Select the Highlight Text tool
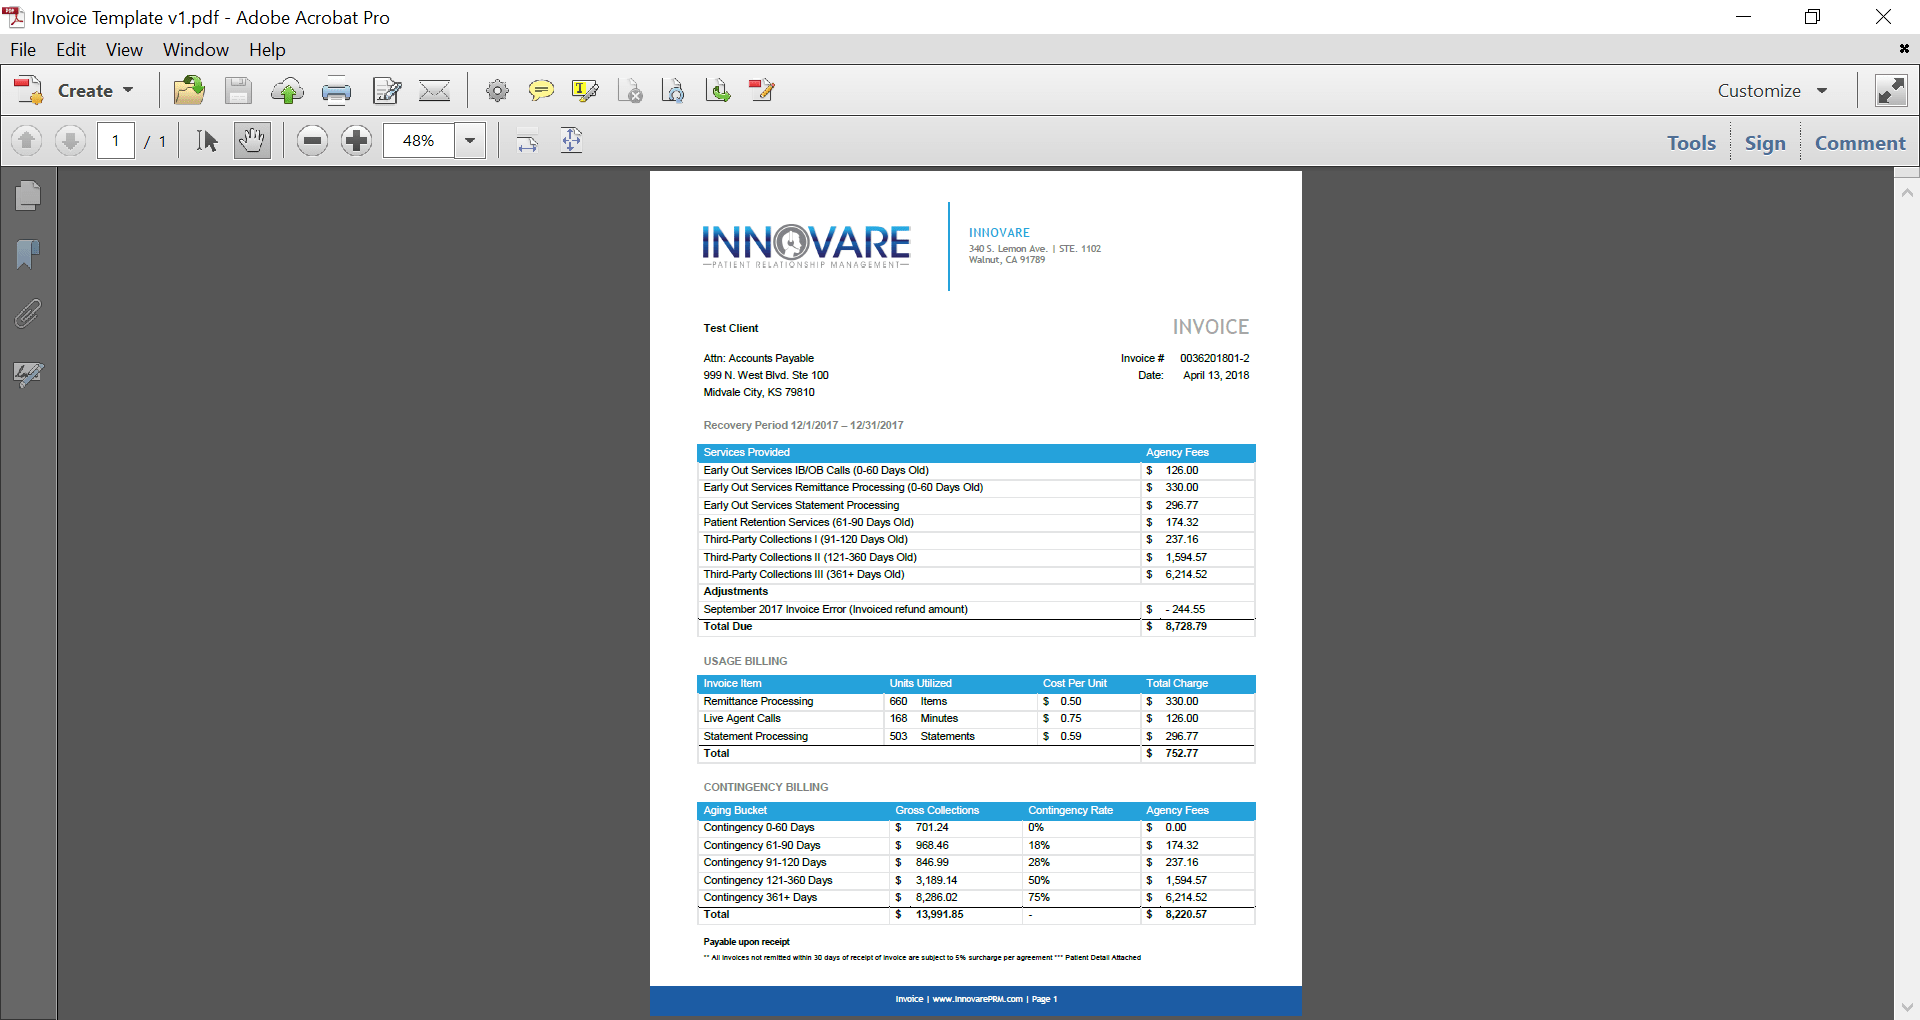The width and height of the screenshot is (1920, 1020). pos(585,90)
